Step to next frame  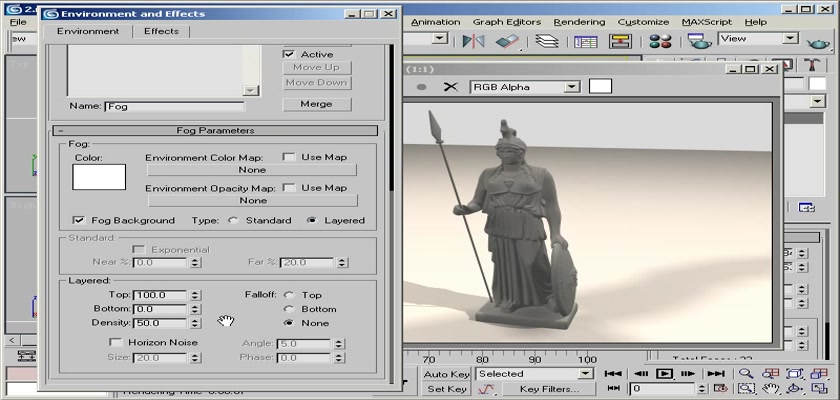pyautogui.click(x=687, y=374)
